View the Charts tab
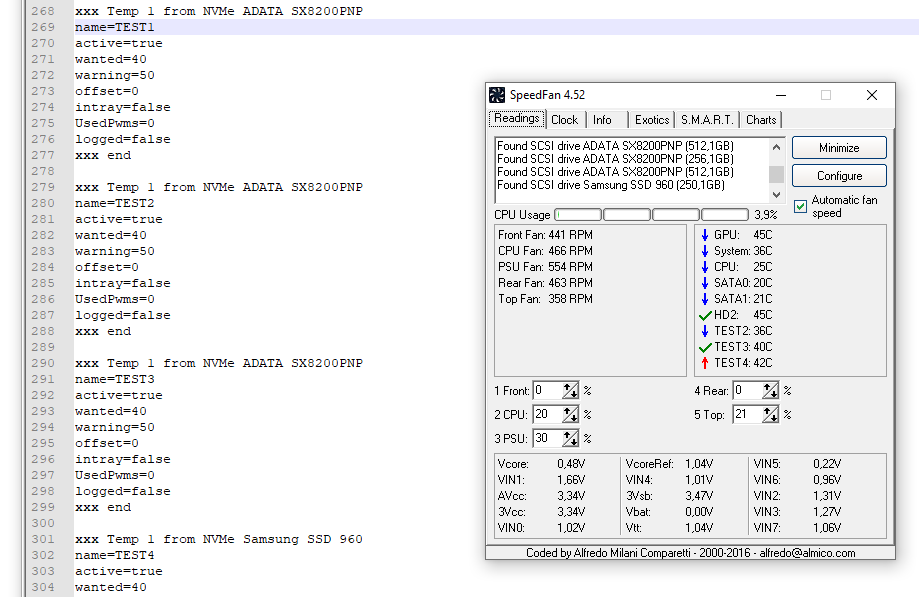This screenshot has width=919, height=597. pos(761,120)
